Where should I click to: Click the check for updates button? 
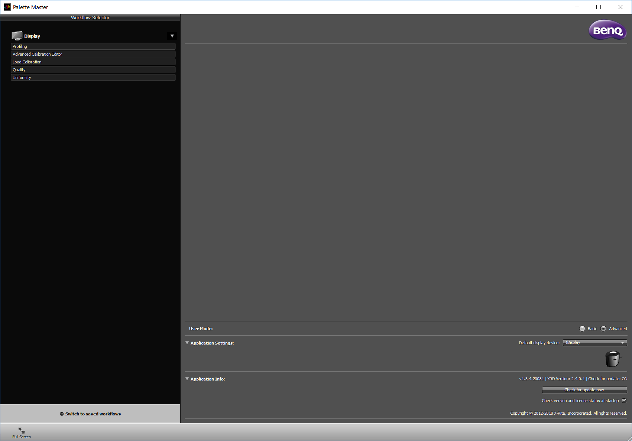click(x=584, y=390)
